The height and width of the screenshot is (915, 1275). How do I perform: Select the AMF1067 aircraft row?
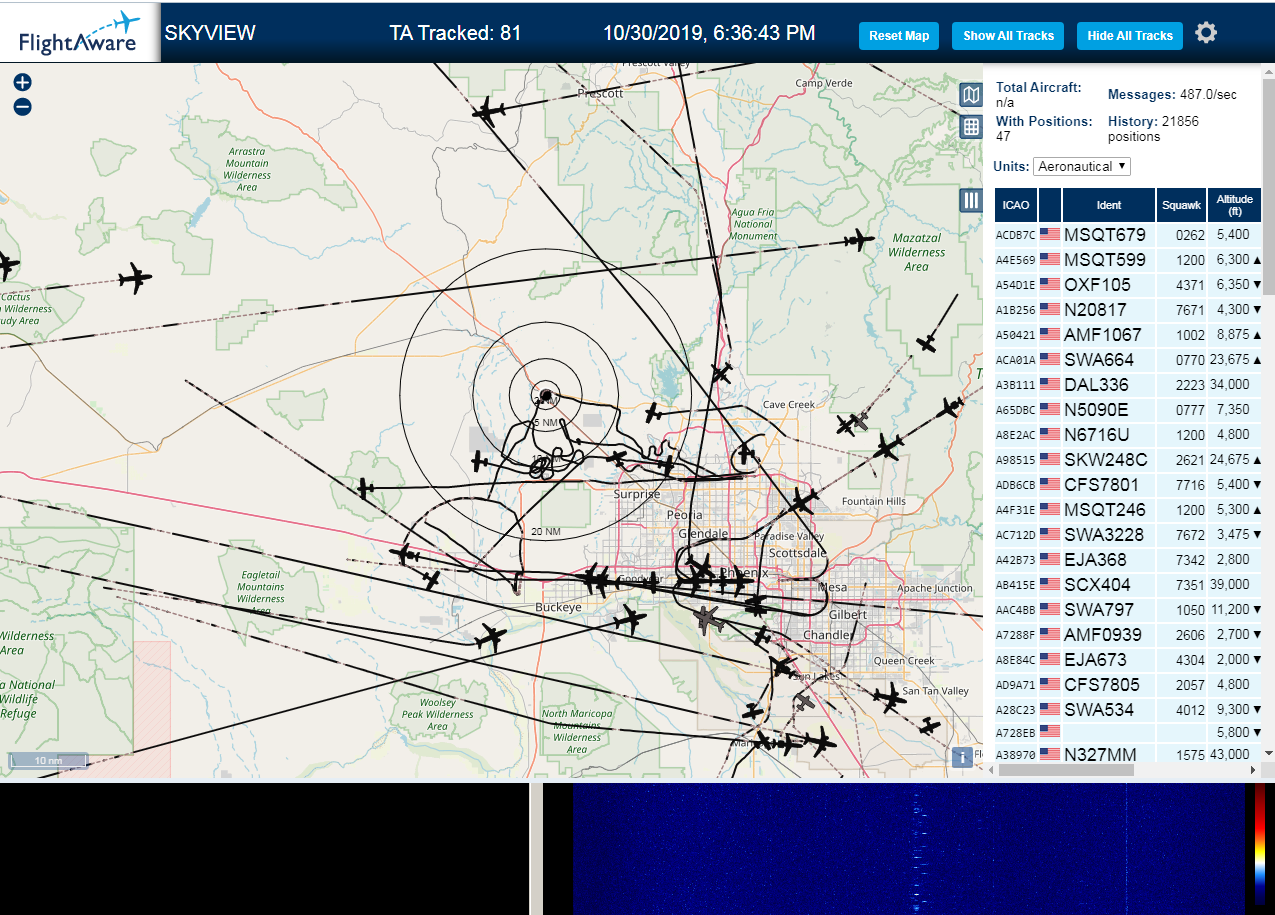coord(1128,334)
